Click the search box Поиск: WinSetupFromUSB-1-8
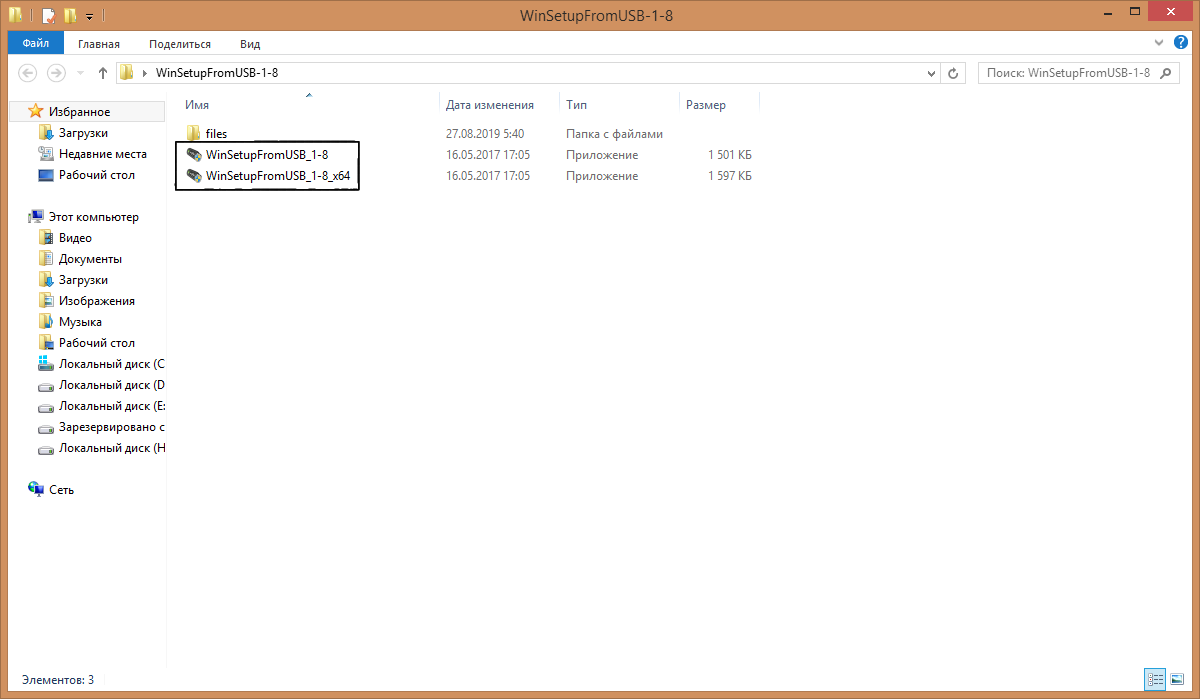 coord(1077,73)
